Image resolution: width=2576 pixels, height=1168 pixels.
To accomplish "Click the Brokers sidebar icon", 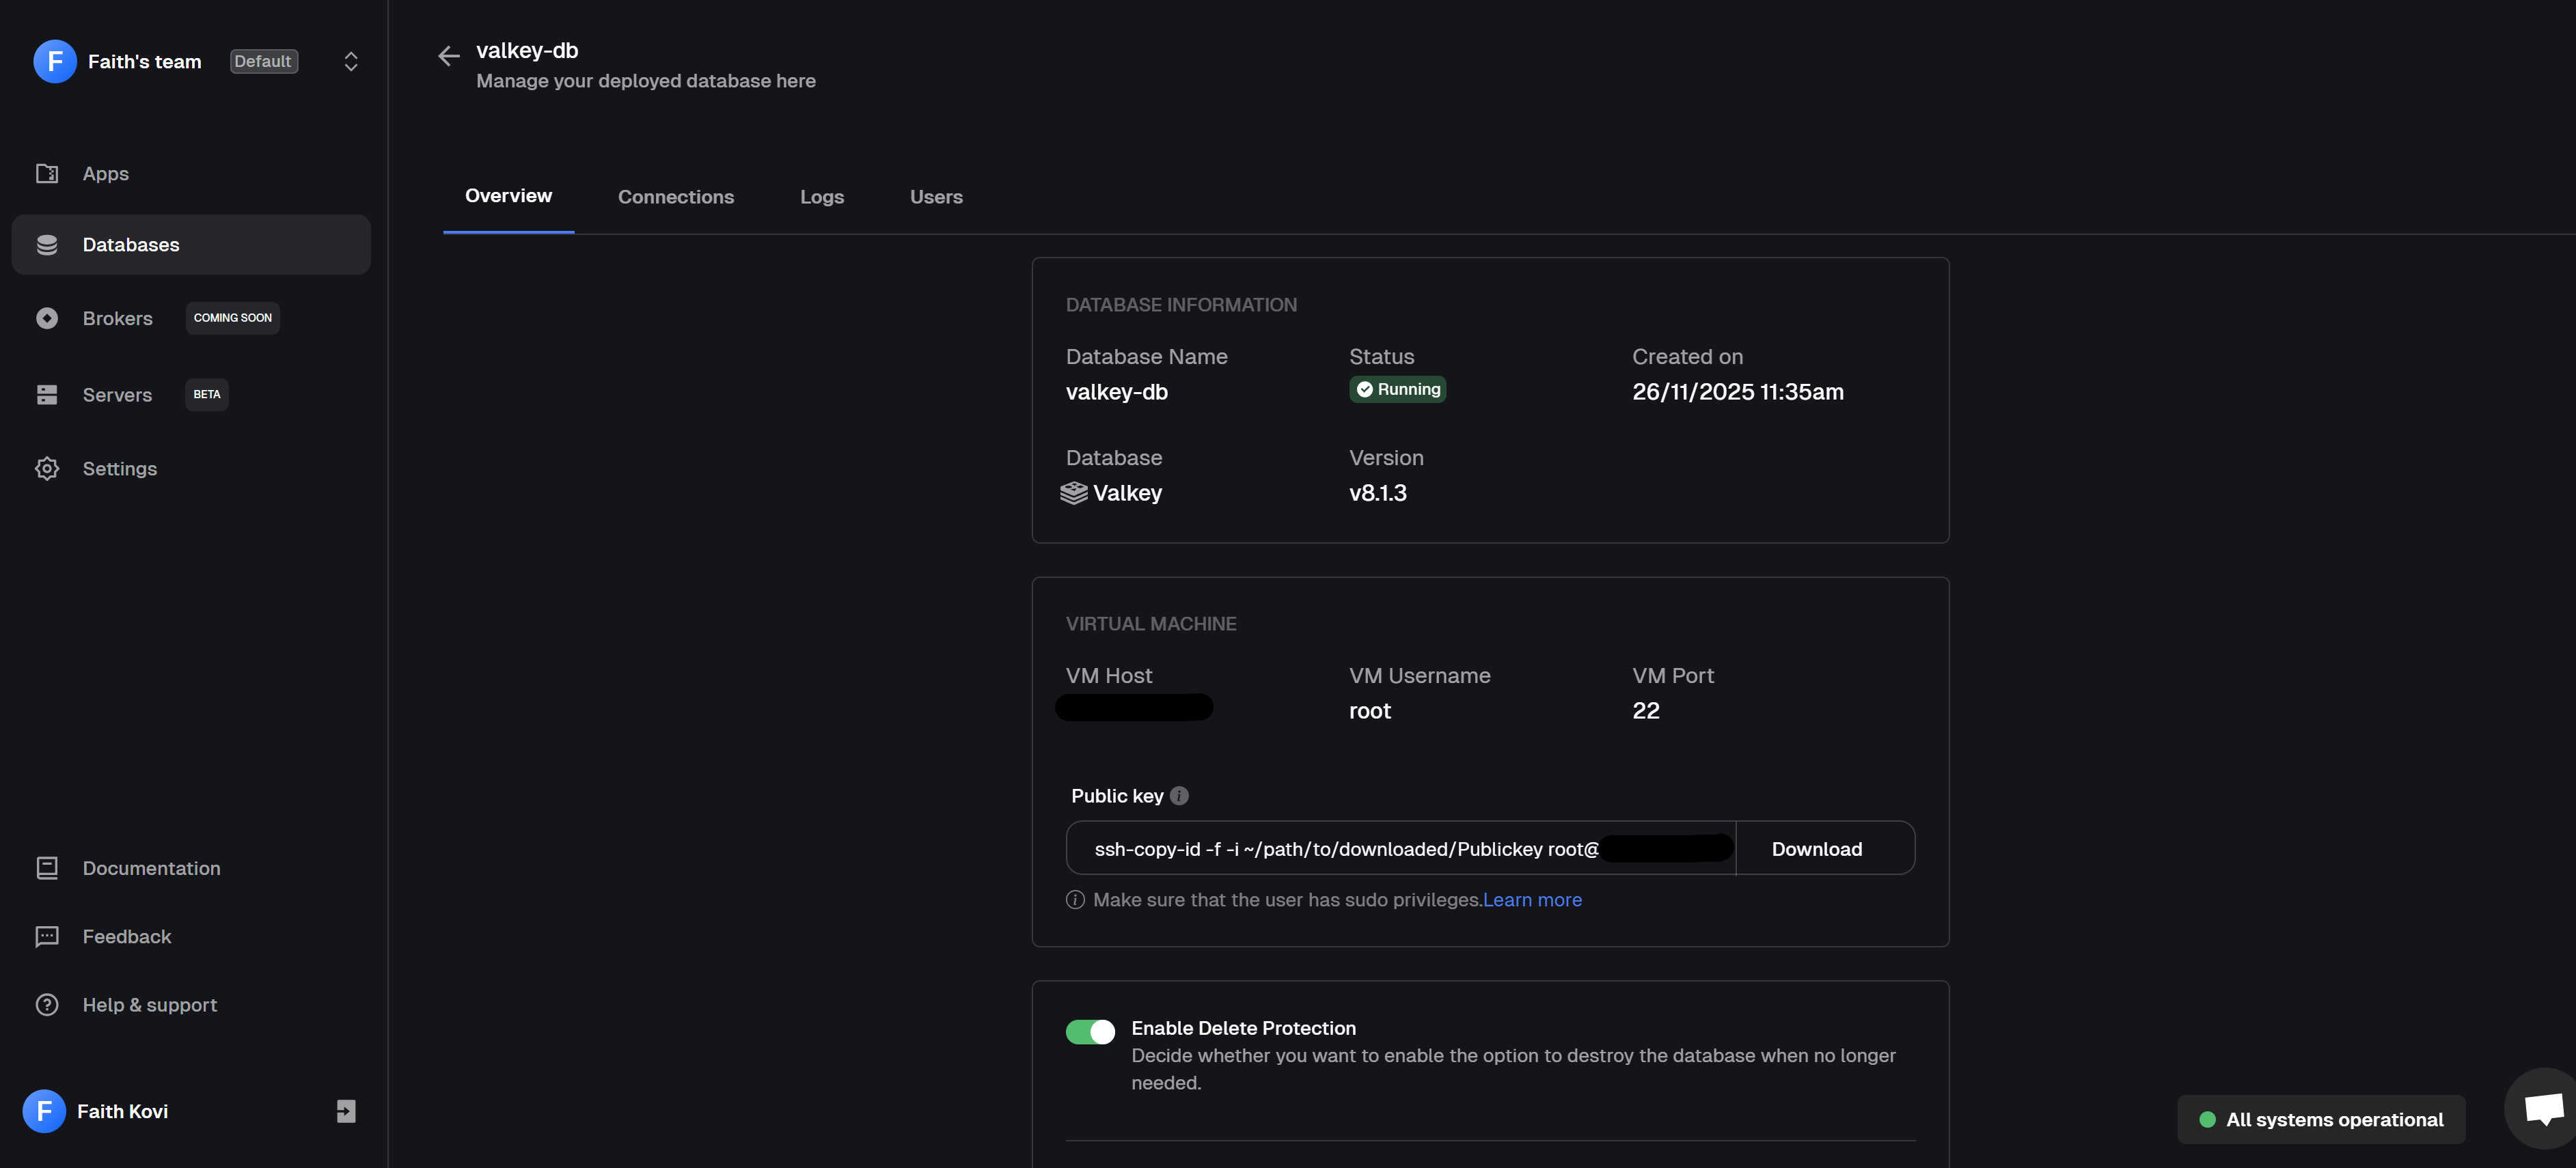I will pos(47,319).
